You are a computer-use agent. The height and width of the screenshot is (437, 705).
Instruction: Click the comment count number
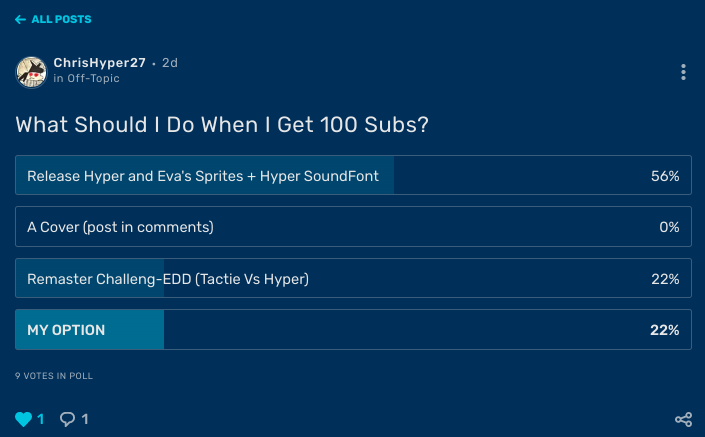(85, 419)
